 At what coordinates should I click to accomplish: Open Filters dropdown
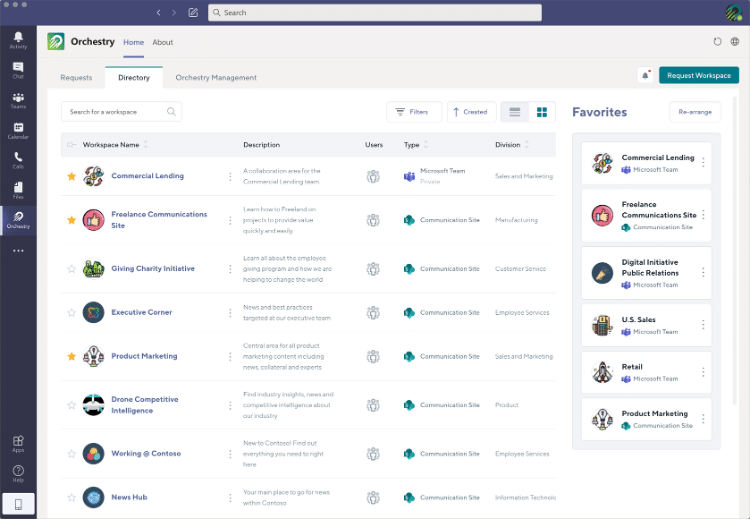tap(414, 112)
